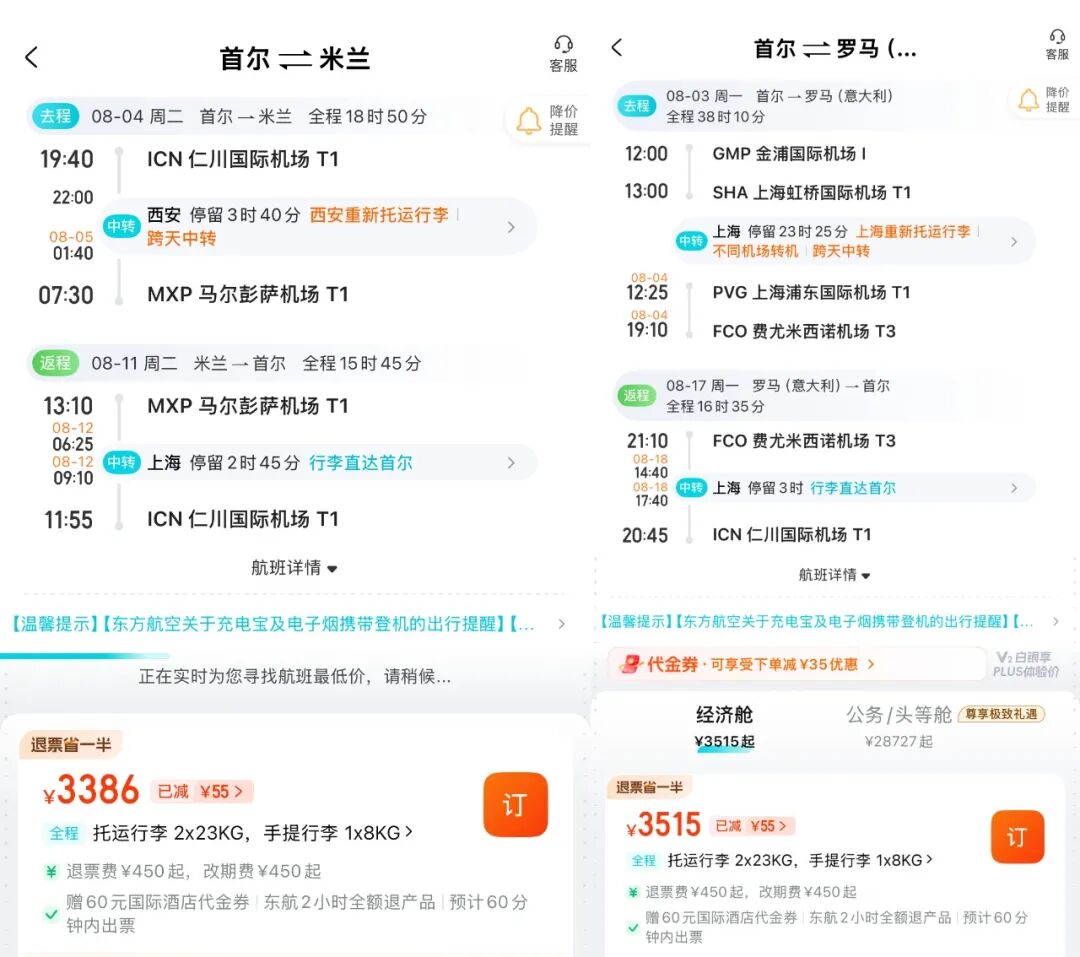The image size is (1080, 957).
Task: Tap the swap arrows between 首尔 and 米兰
Action: (x=295, y=60)
